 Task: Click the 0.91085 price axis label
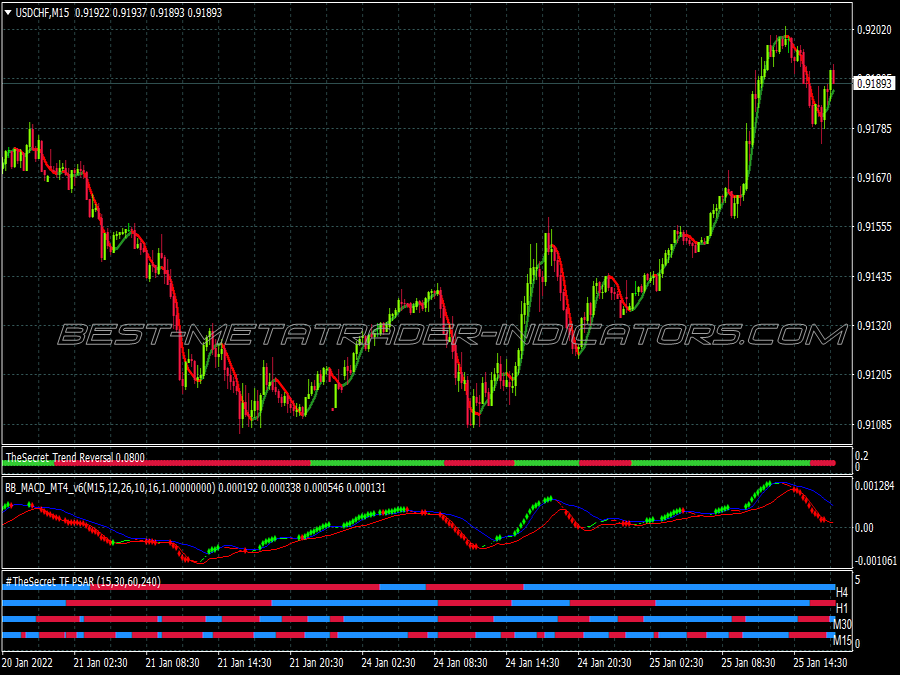874,425
